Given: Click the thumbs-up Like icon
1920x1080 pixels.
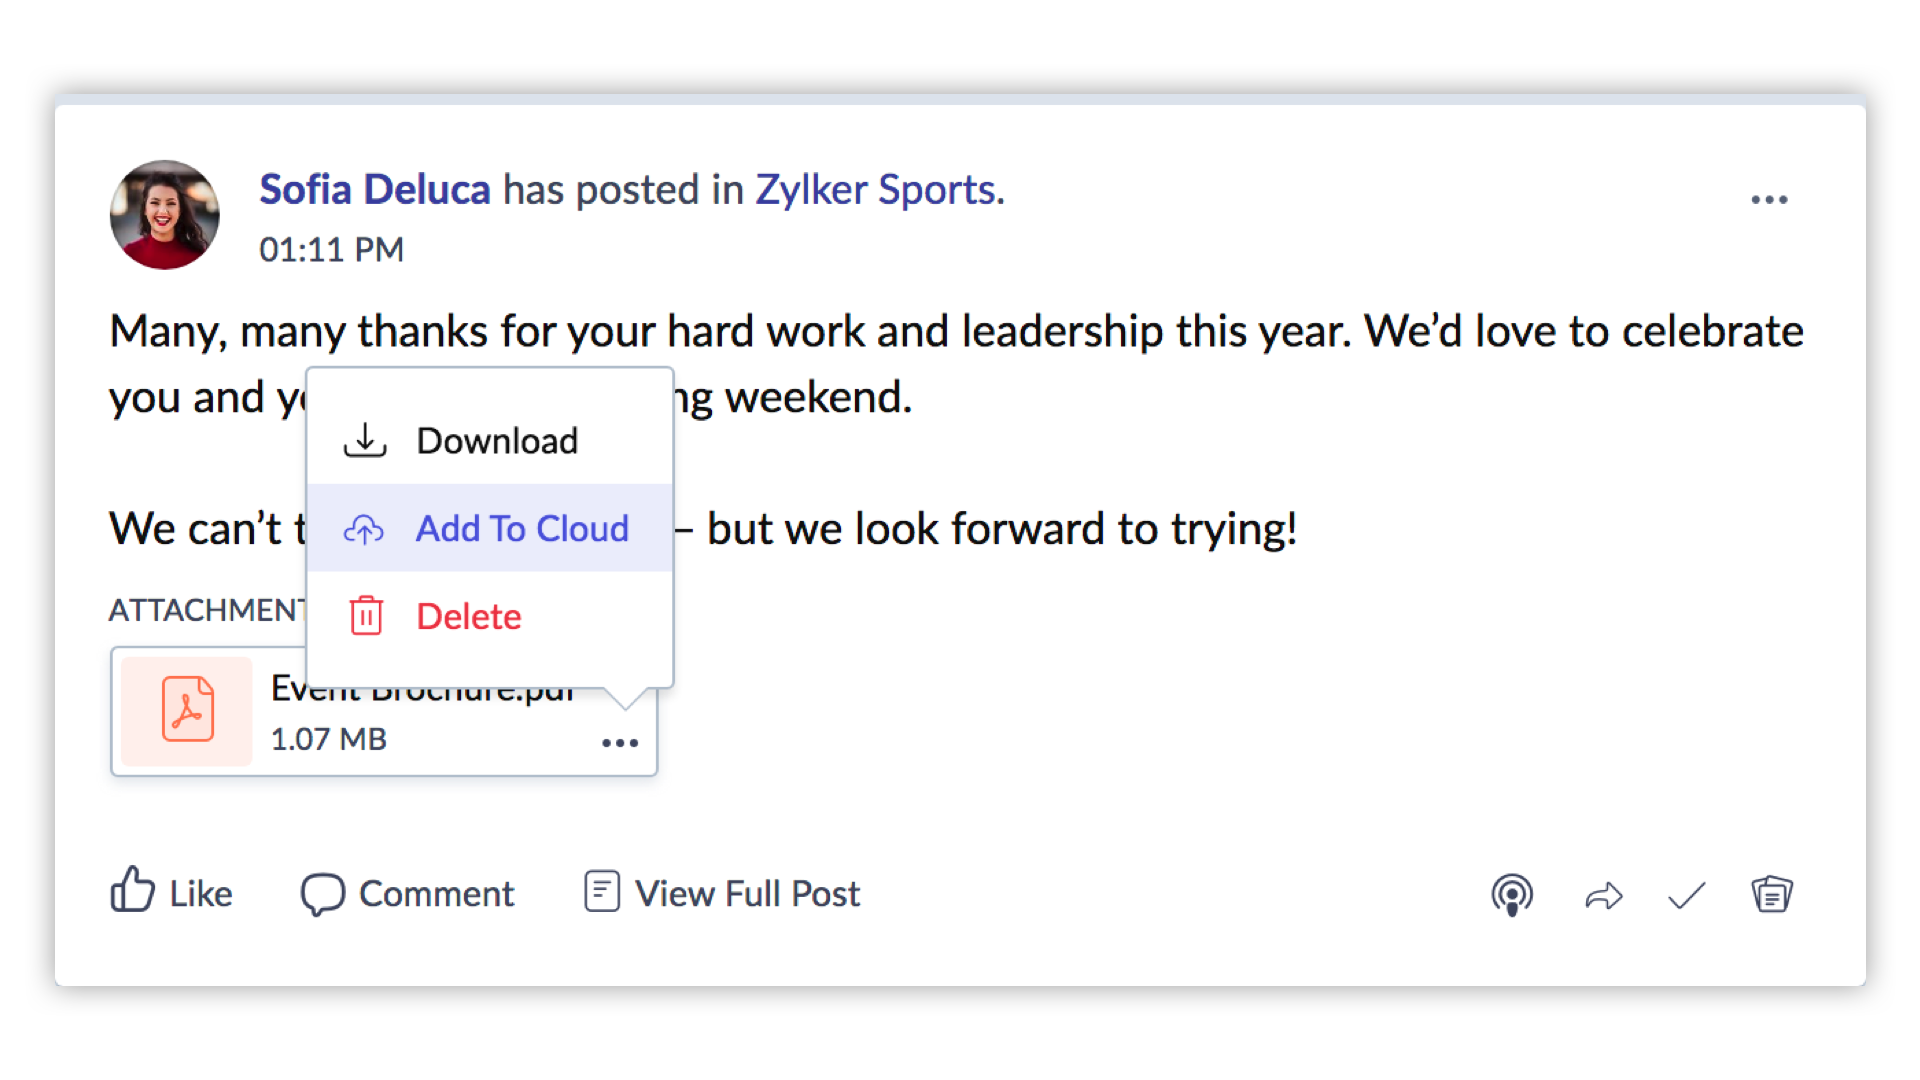Looking at the screenshot, I should [x=132, y=889].
